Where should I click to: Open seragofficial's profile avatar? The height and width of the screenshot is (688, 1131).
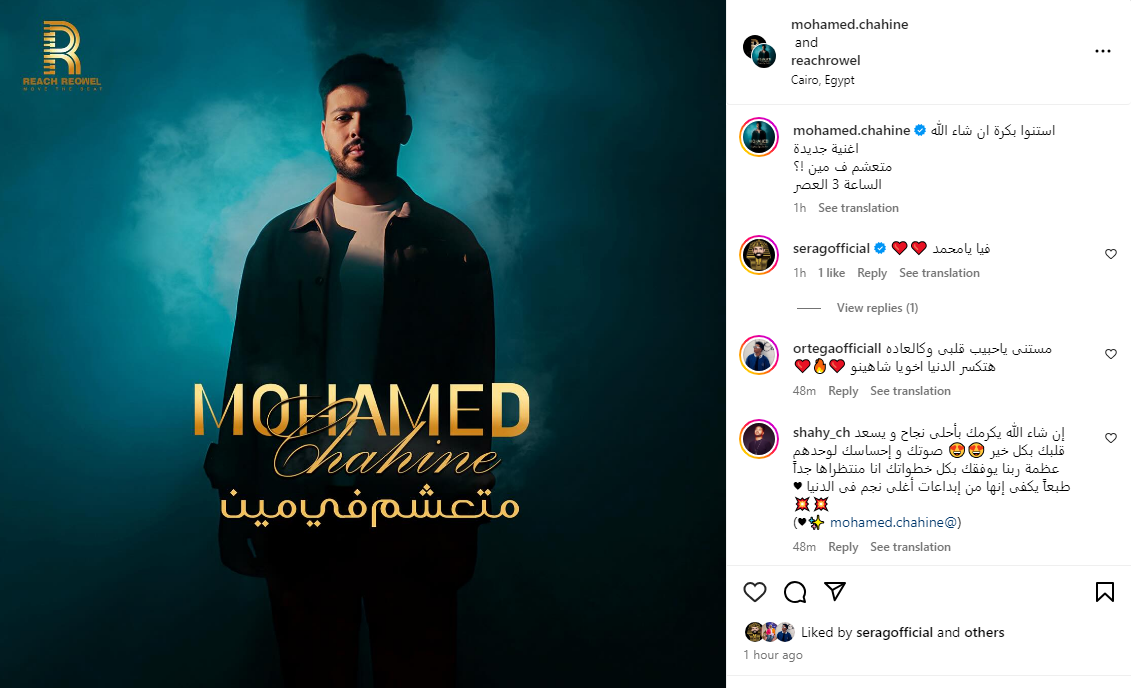(759, 255)
